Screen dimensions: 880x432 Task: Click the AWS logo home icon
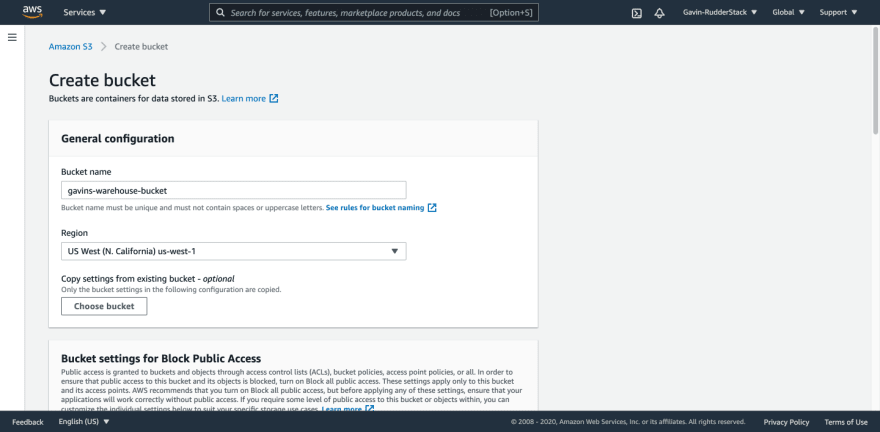[32, 12]
